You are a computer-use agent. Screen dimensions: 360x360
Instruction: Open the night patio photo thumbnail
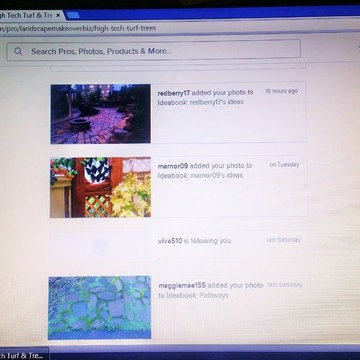(x=100, y=114)
